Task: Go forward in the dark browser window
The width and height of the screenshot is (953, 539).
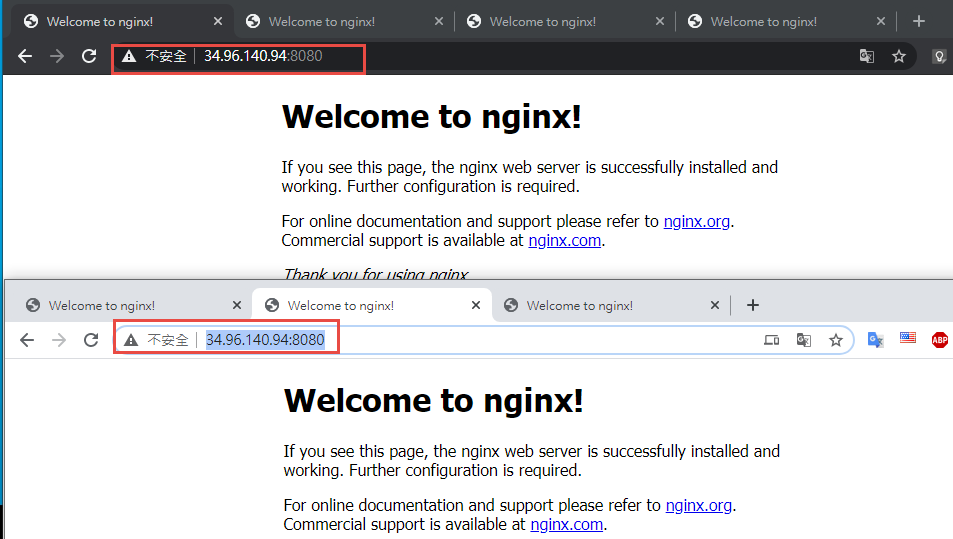Action: pyautogui.click(x=57, y=57)
